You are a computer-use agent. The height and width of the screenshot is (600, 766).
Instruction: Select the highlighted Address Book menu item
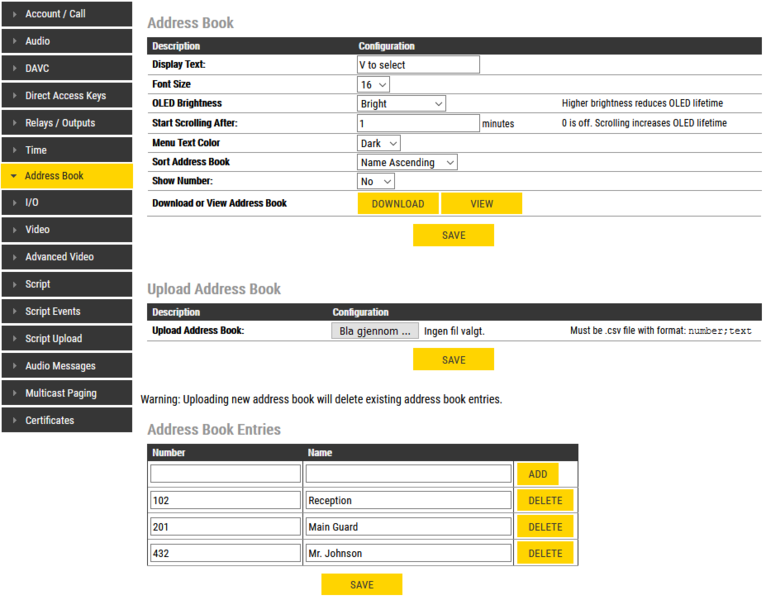coord(67,176)
